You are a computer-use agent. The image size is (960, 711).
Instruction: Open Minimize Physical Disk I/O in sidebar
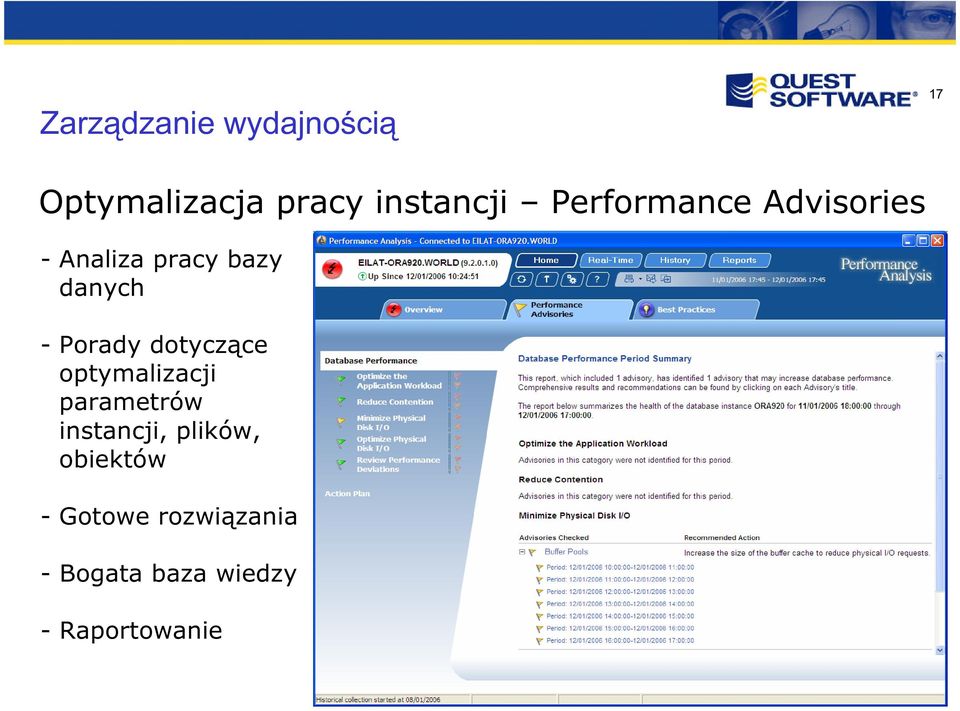(x=391, y=423)
